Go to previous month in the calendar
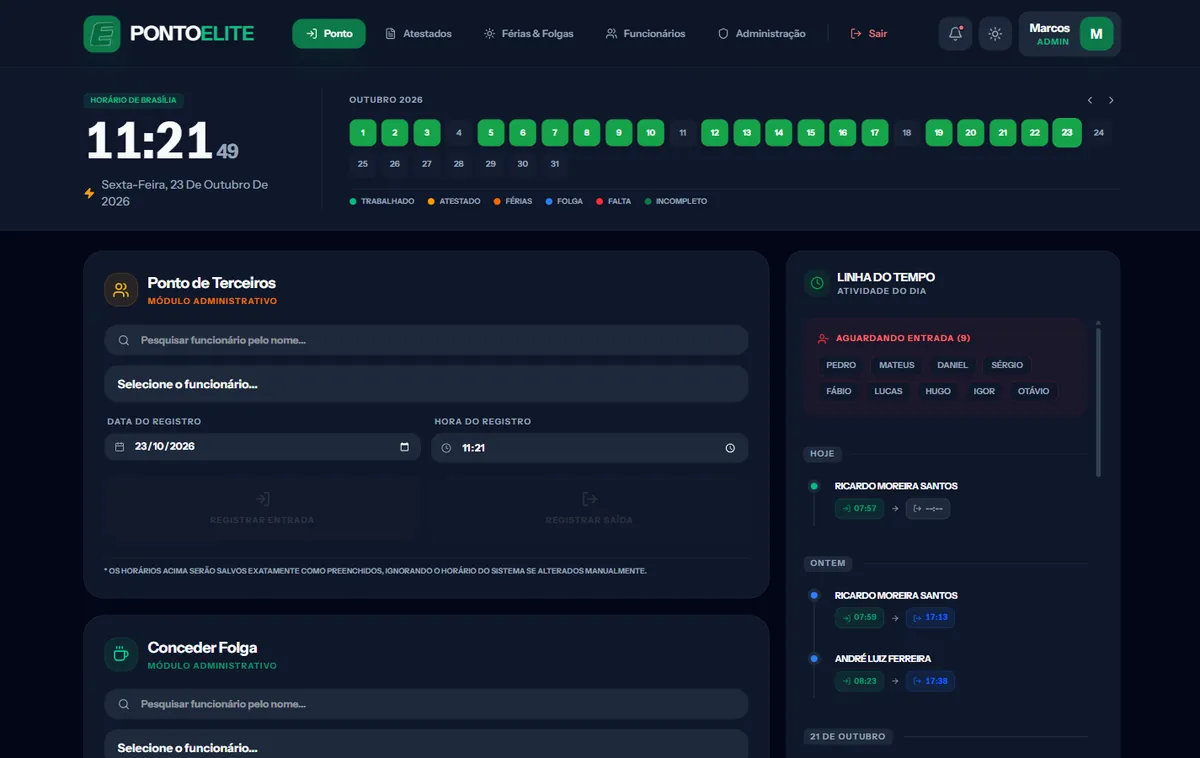The height and width of the screenshot is (758, 1200). pyautogui.click(x=1090, y=100)
